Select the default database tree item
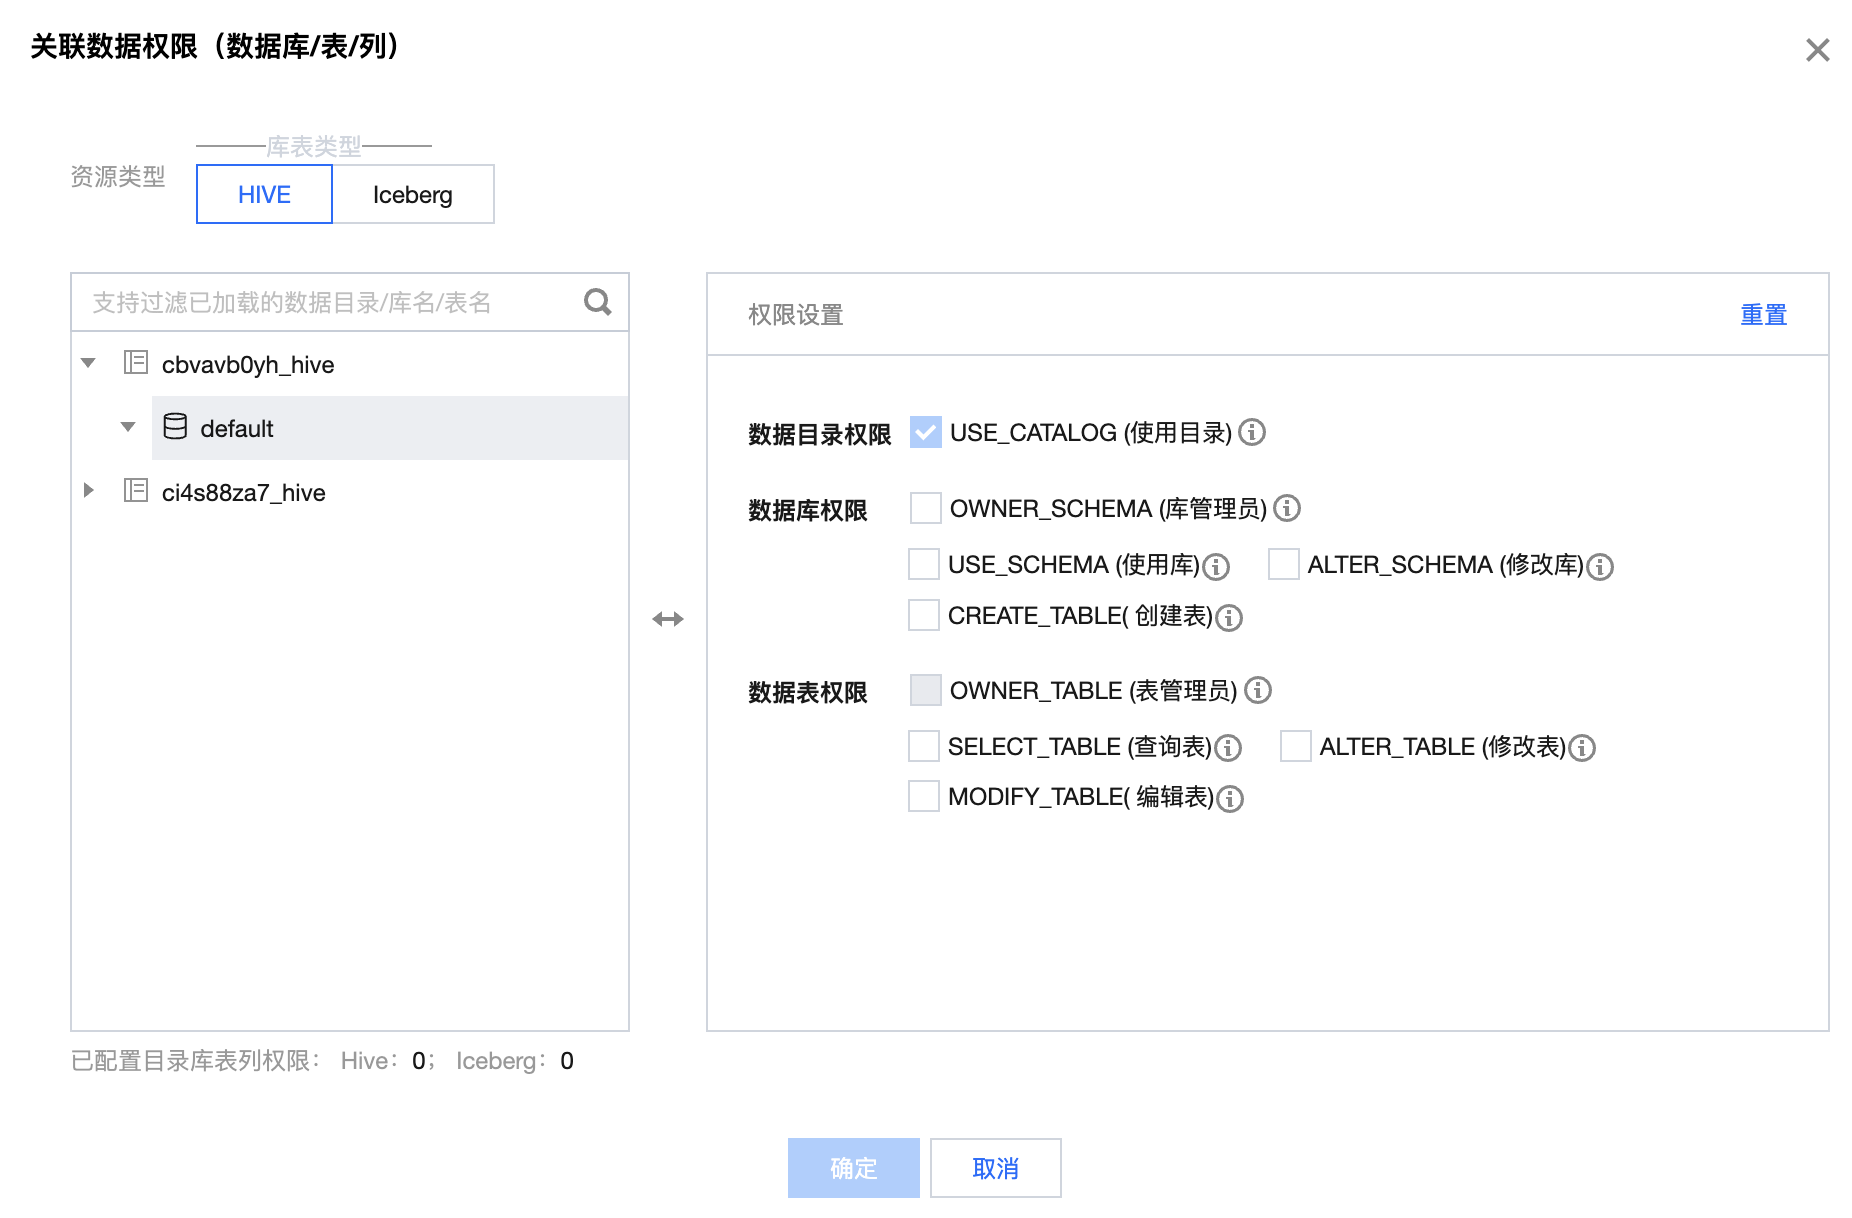The height and width of the screenshot is (1218, 1852). click(237, 429)
